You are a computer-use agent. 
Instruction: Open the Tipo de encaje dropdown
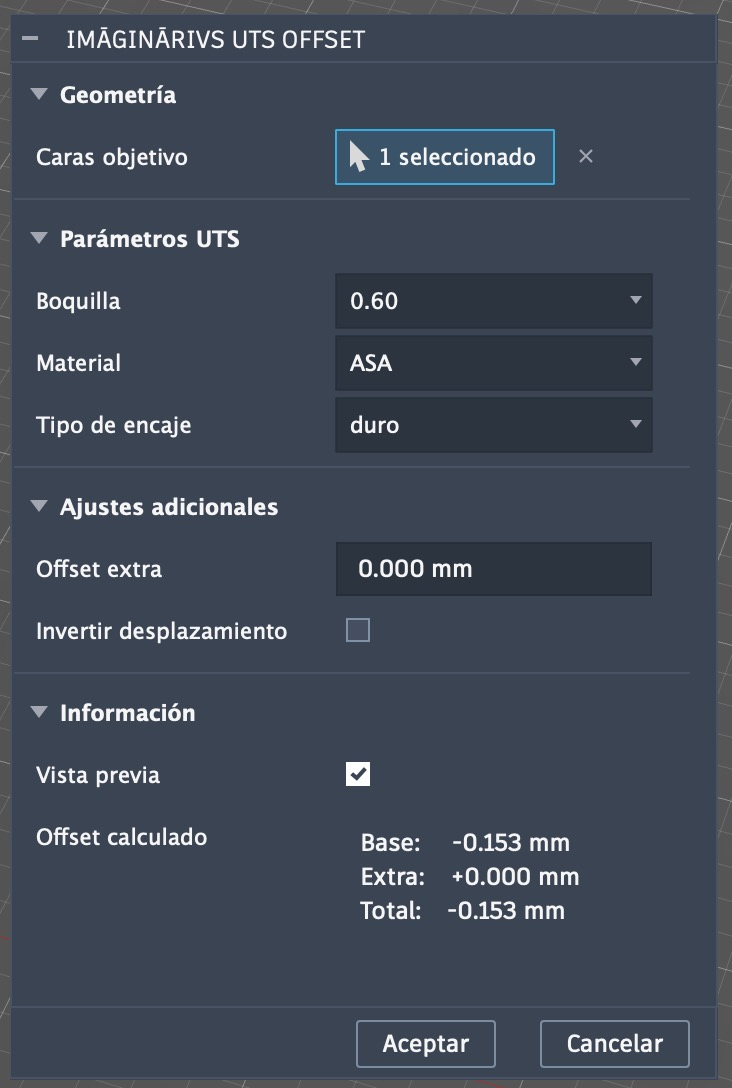tap(494, 425)
